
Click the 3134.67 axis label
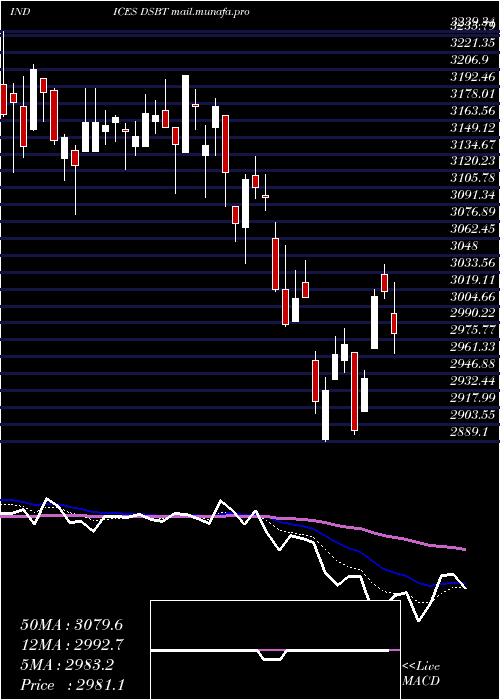click(x=473, y=145)
